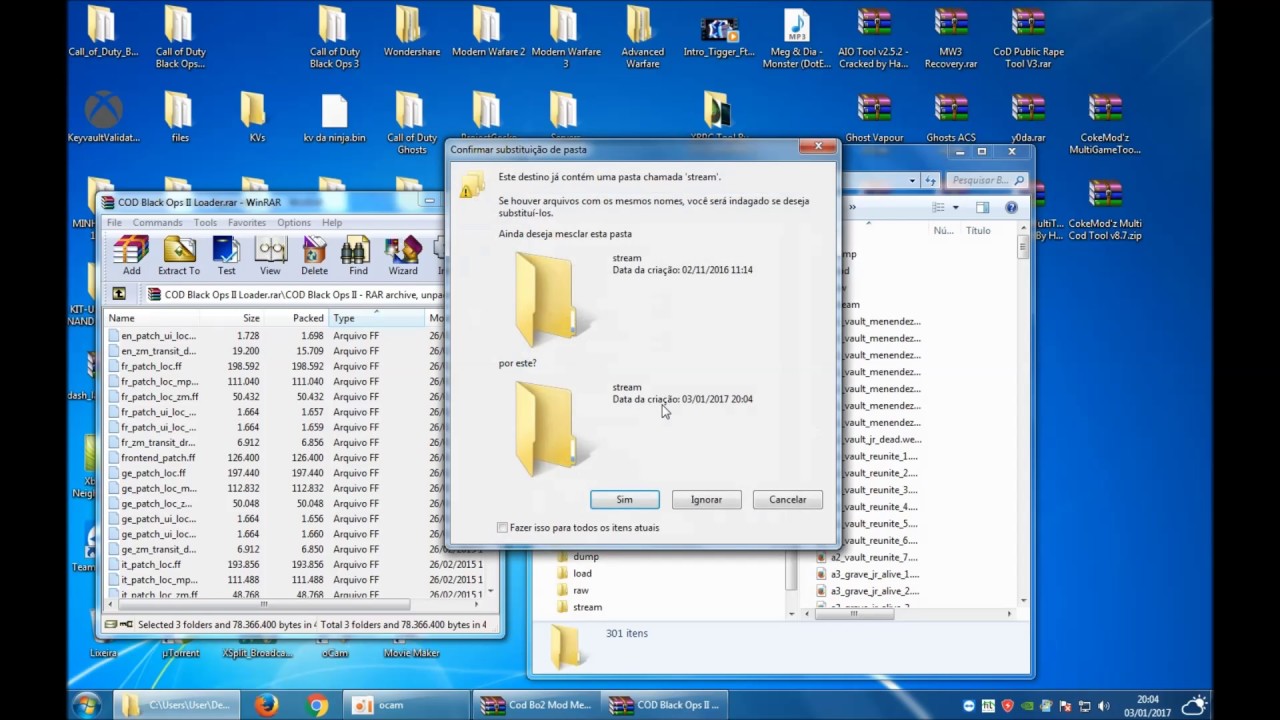Viewport: 1280px width, 720px height.
Task: Expand the hidden toolbar commands chevron in Explorer
Action: [x=853, y=208]
